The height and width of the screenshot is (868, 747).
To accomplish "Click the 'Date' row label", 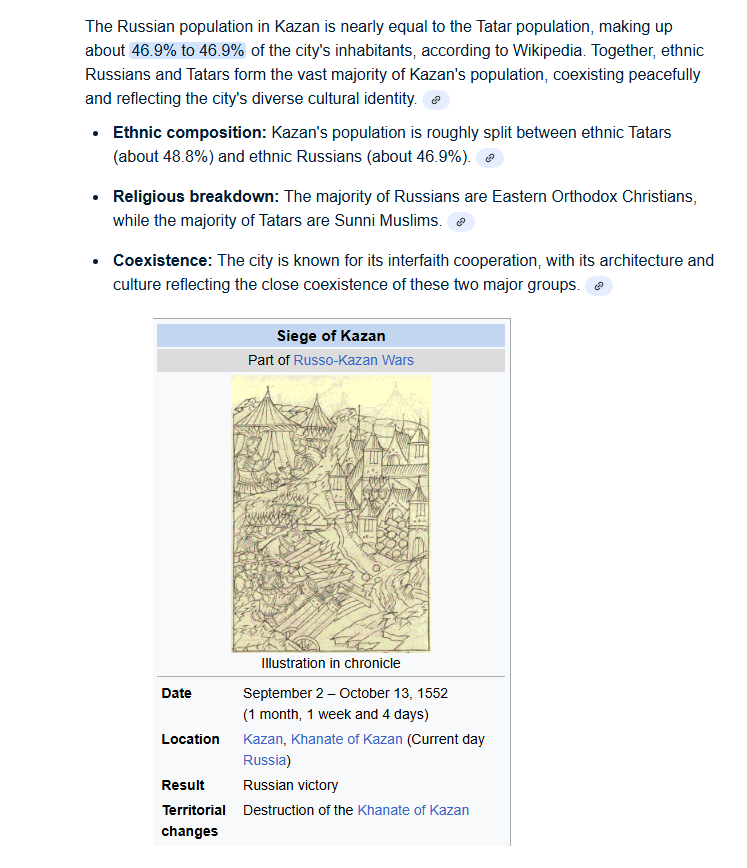I will (x=177, y=693).
